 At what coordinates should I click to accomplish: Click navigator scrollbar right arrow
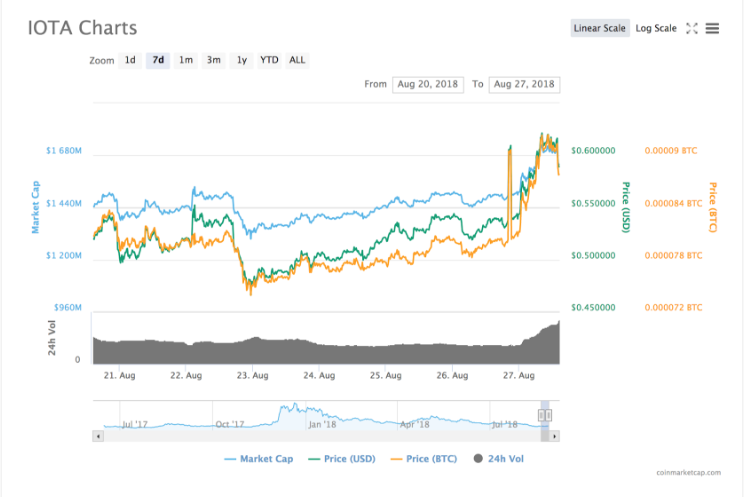pyautogui.click(x=554, y=436)
